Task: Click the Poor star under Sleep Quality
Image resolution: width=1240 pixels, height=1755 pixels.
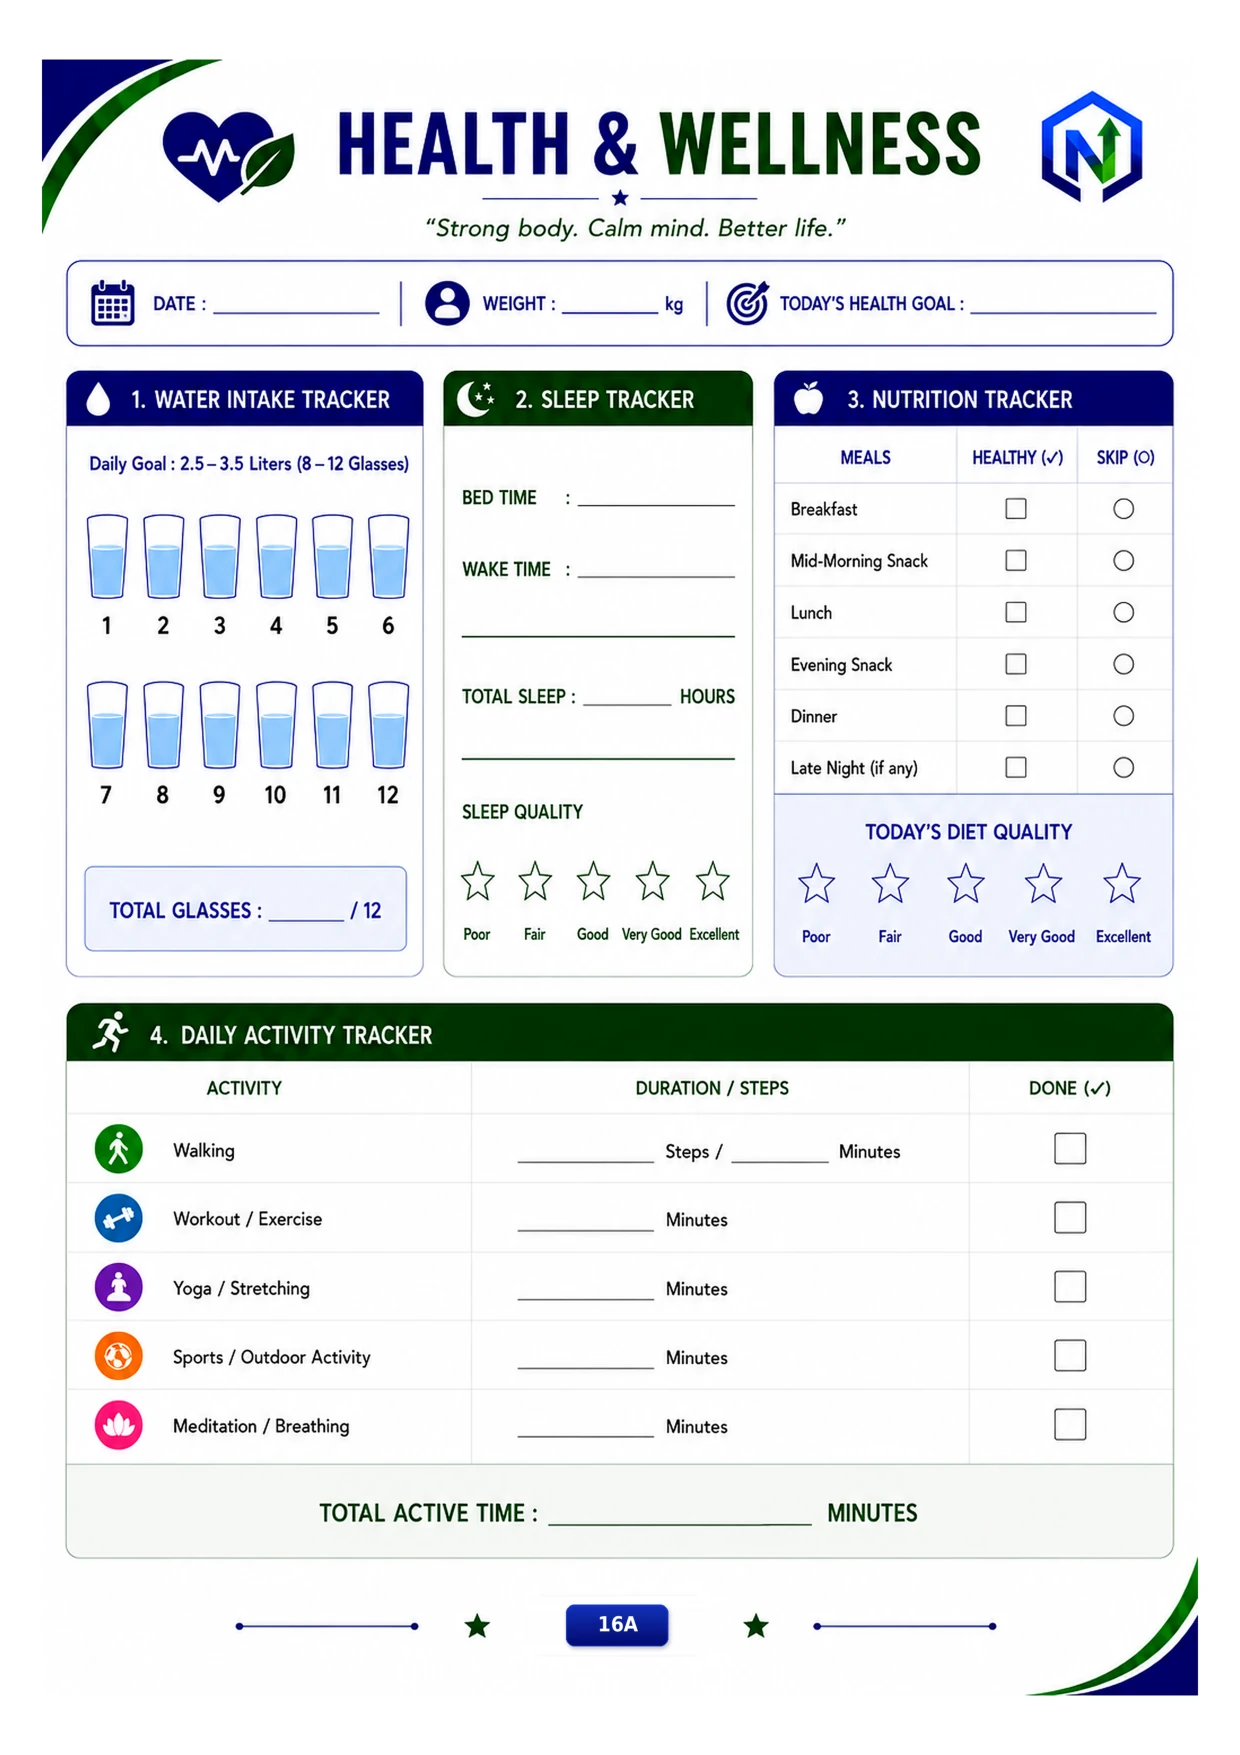Action: (477, 881)
